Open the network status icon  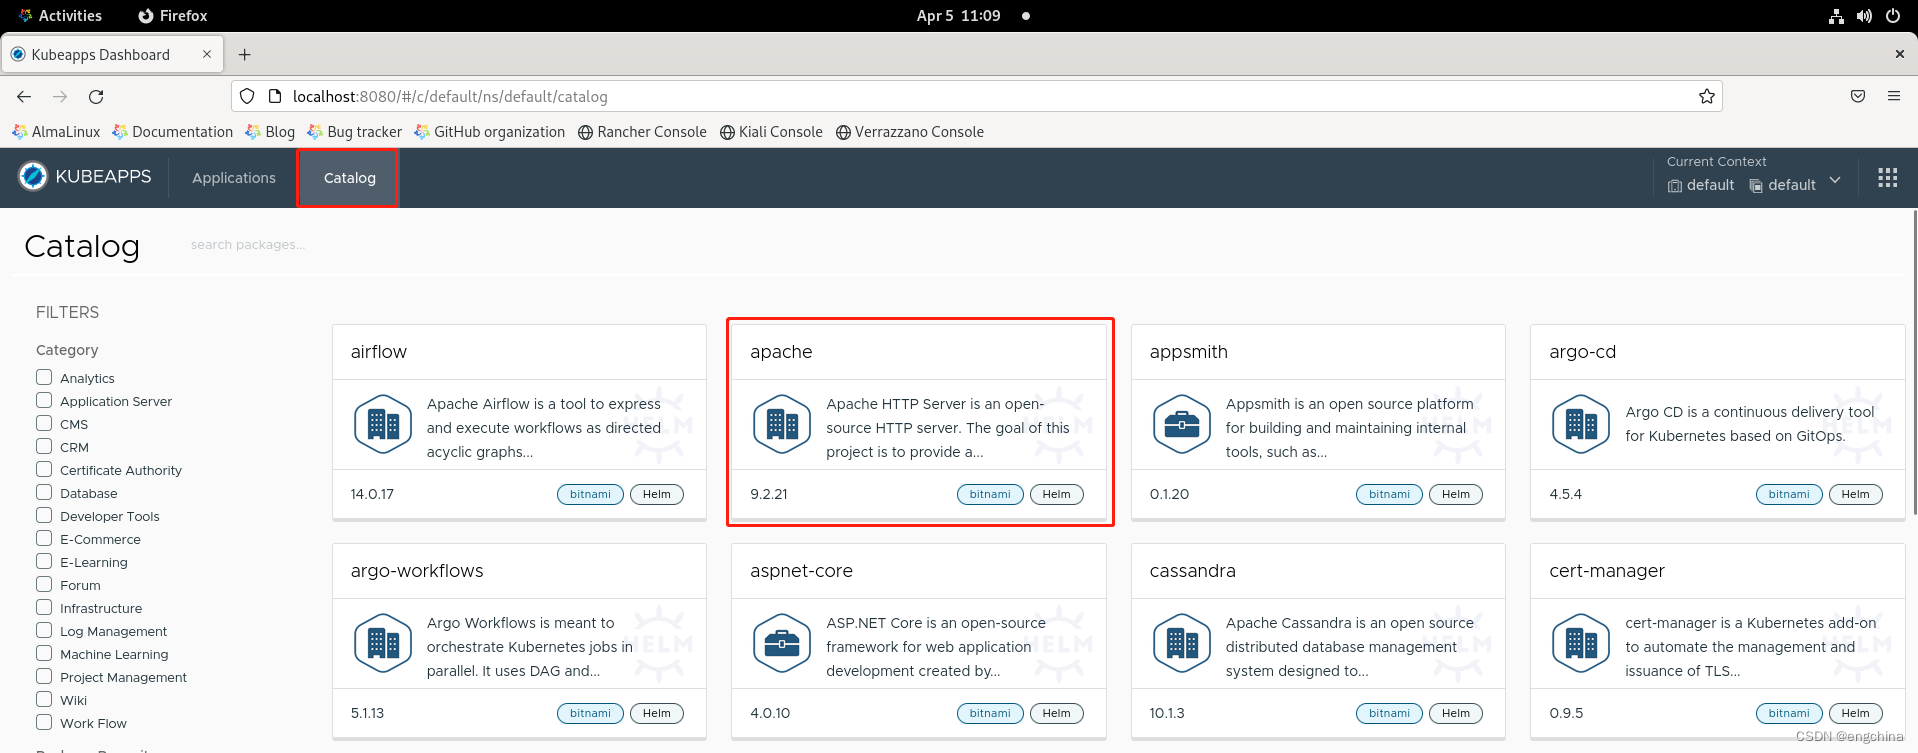click(x=1836, y=16)
